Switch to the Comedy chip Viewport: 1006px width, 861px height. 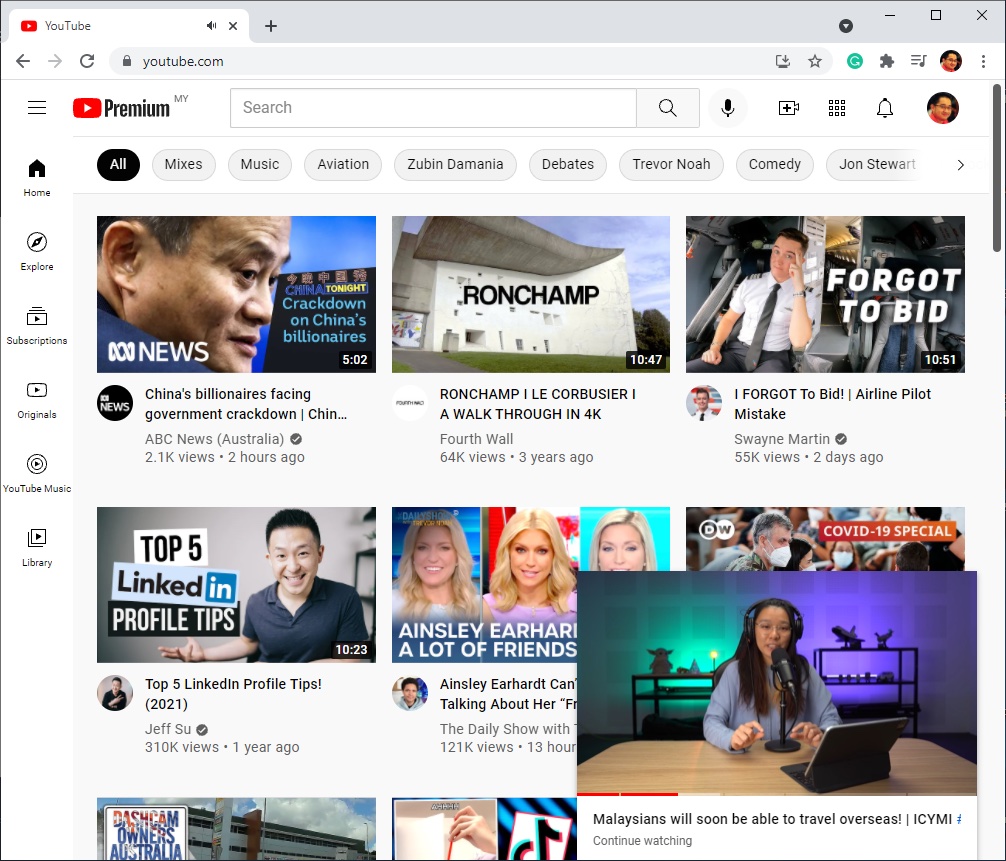775,164
